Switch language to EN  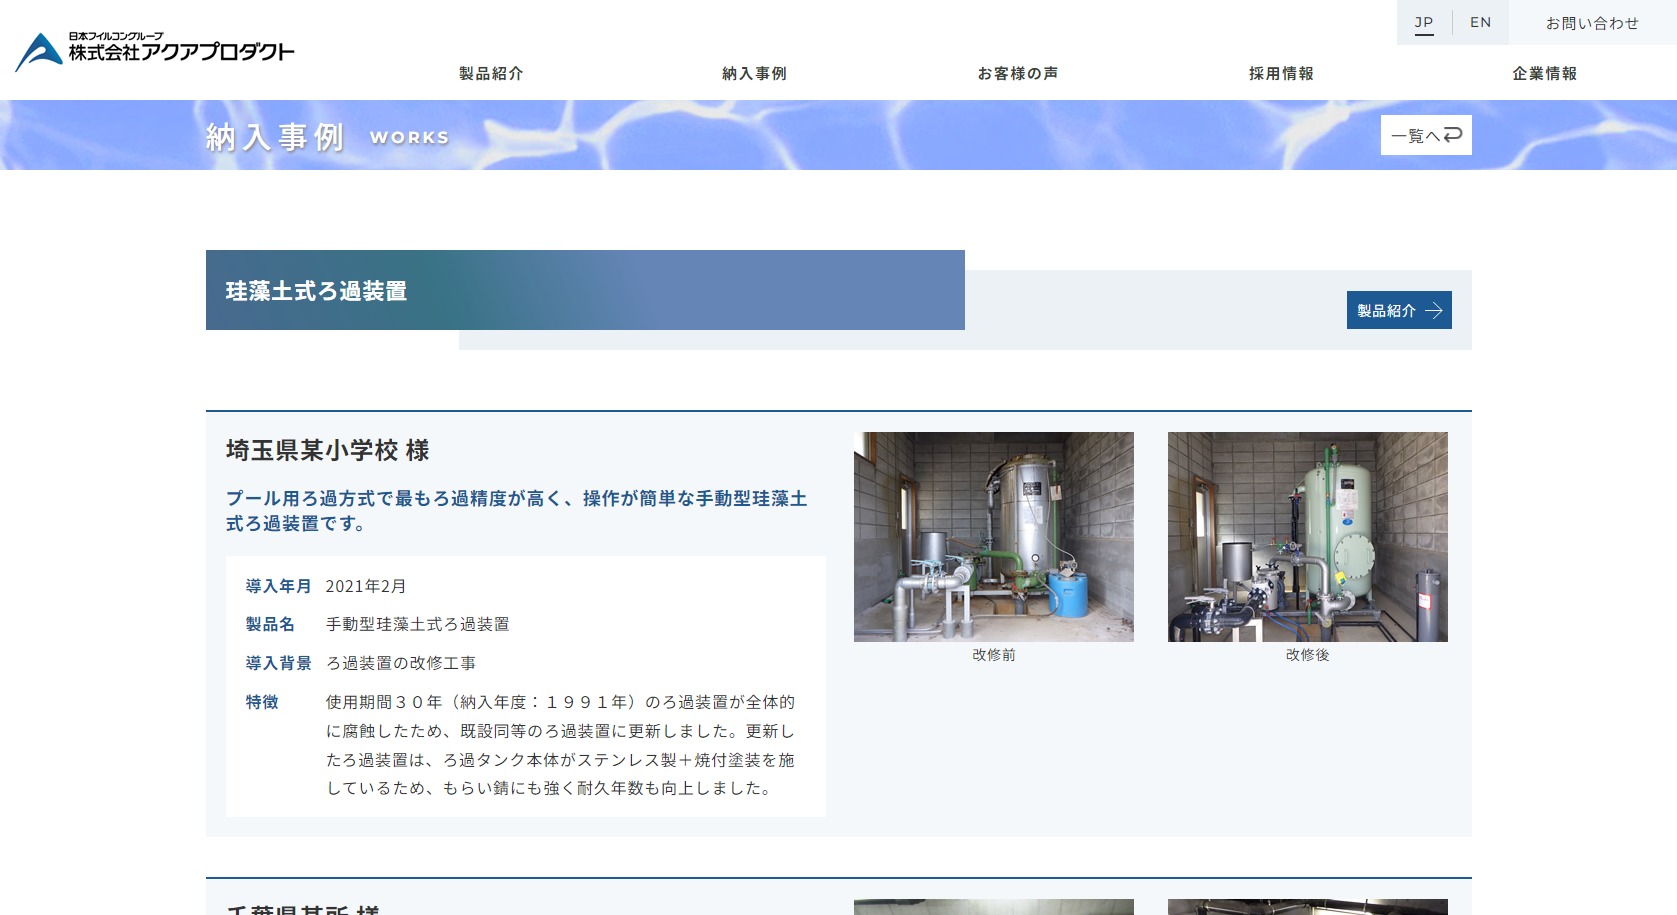[x=1480, y=23]
